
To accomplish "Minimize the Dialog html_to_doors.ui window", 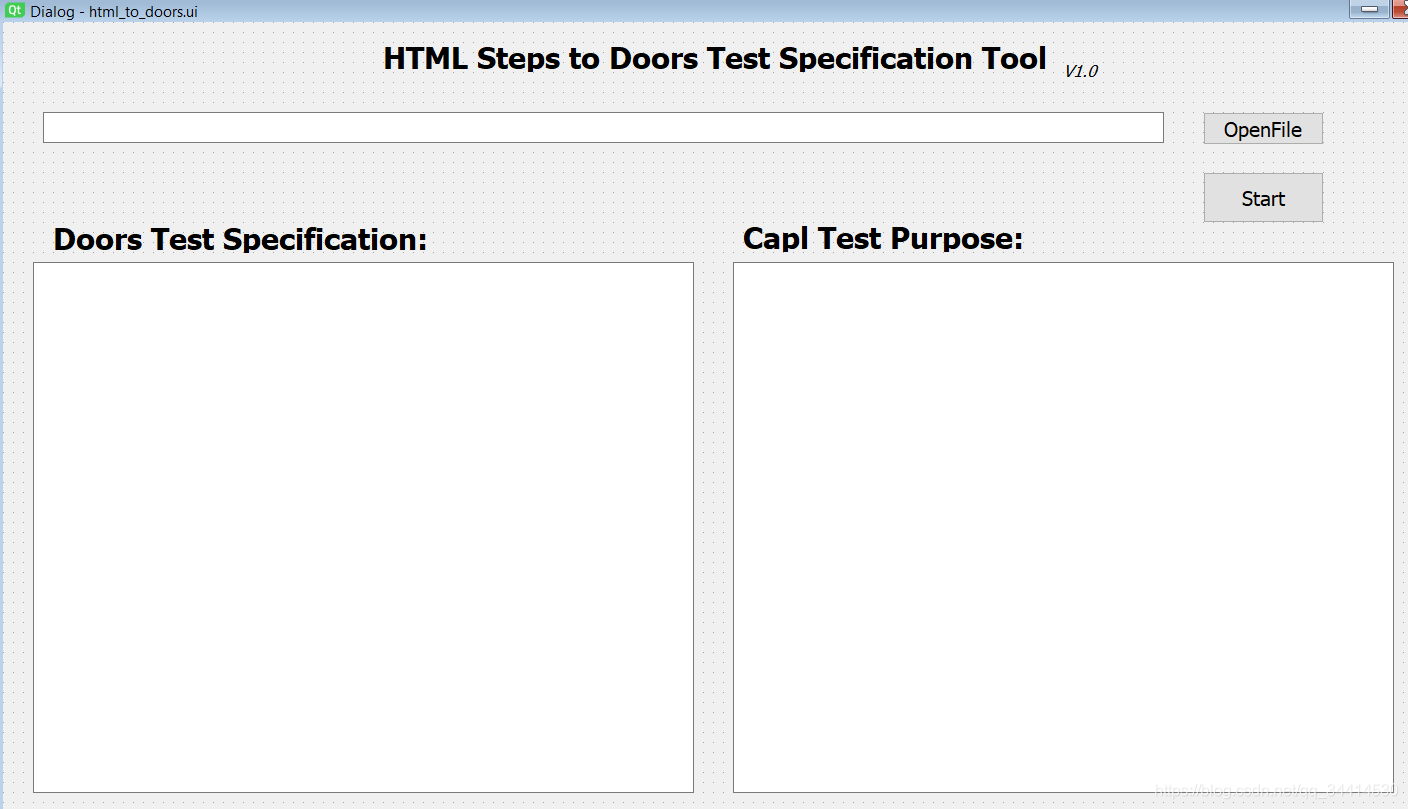I will point(1369,9).
